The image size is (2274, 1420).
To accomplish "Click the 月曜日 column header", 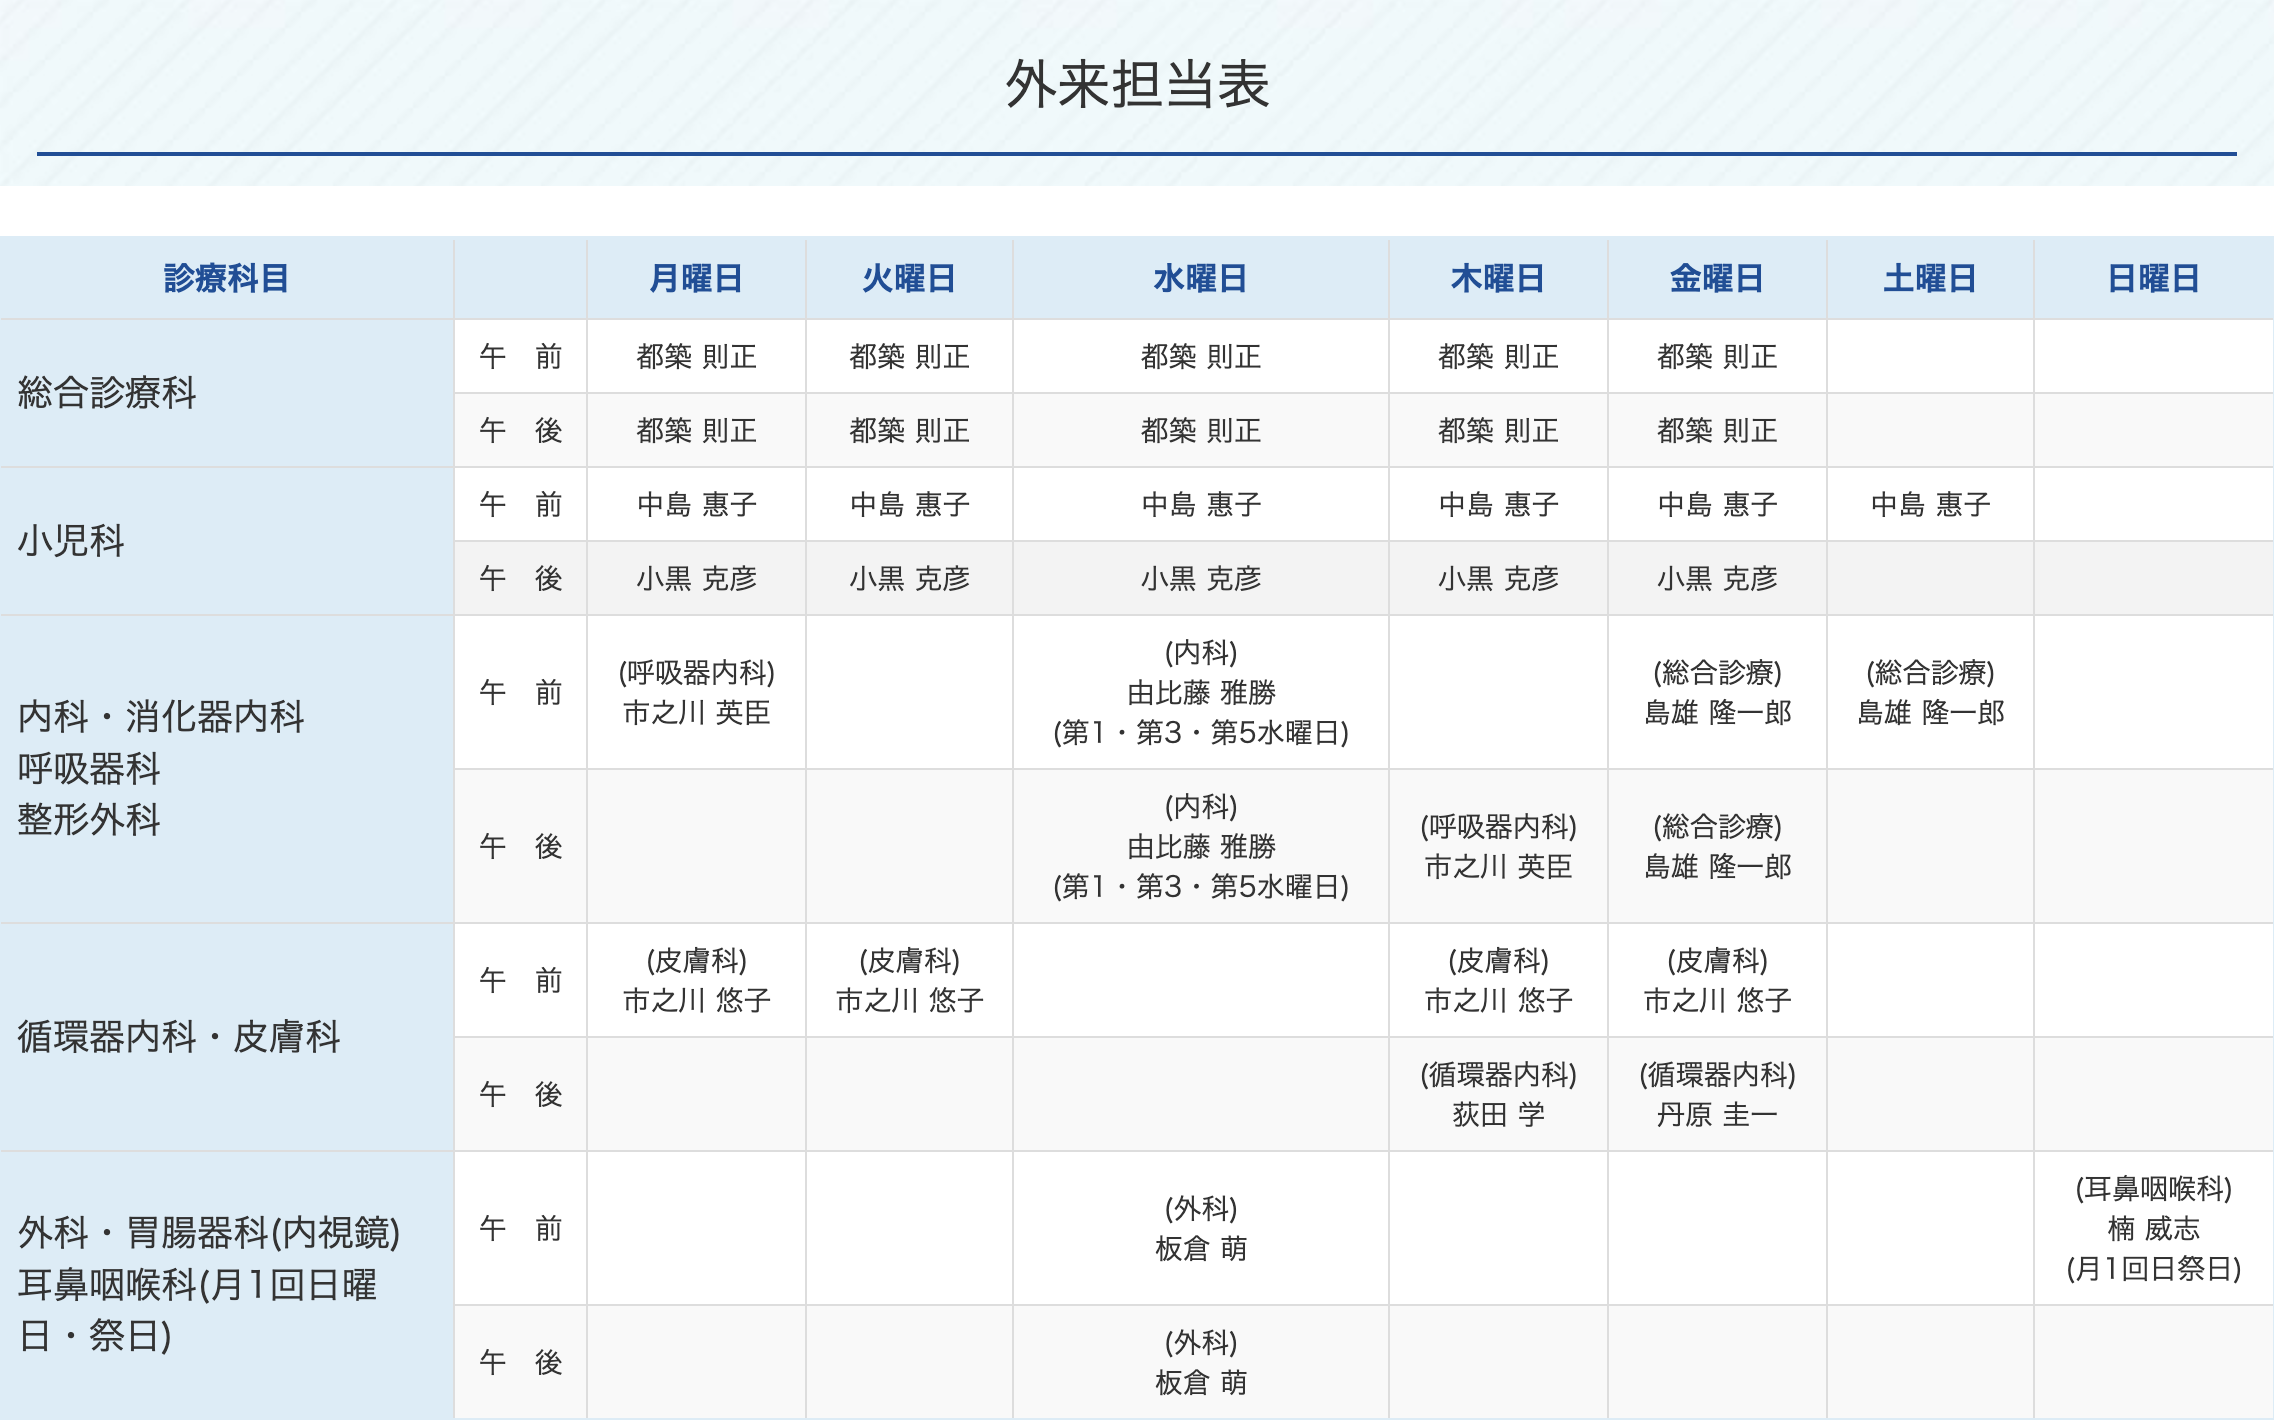I will point(696,278).
